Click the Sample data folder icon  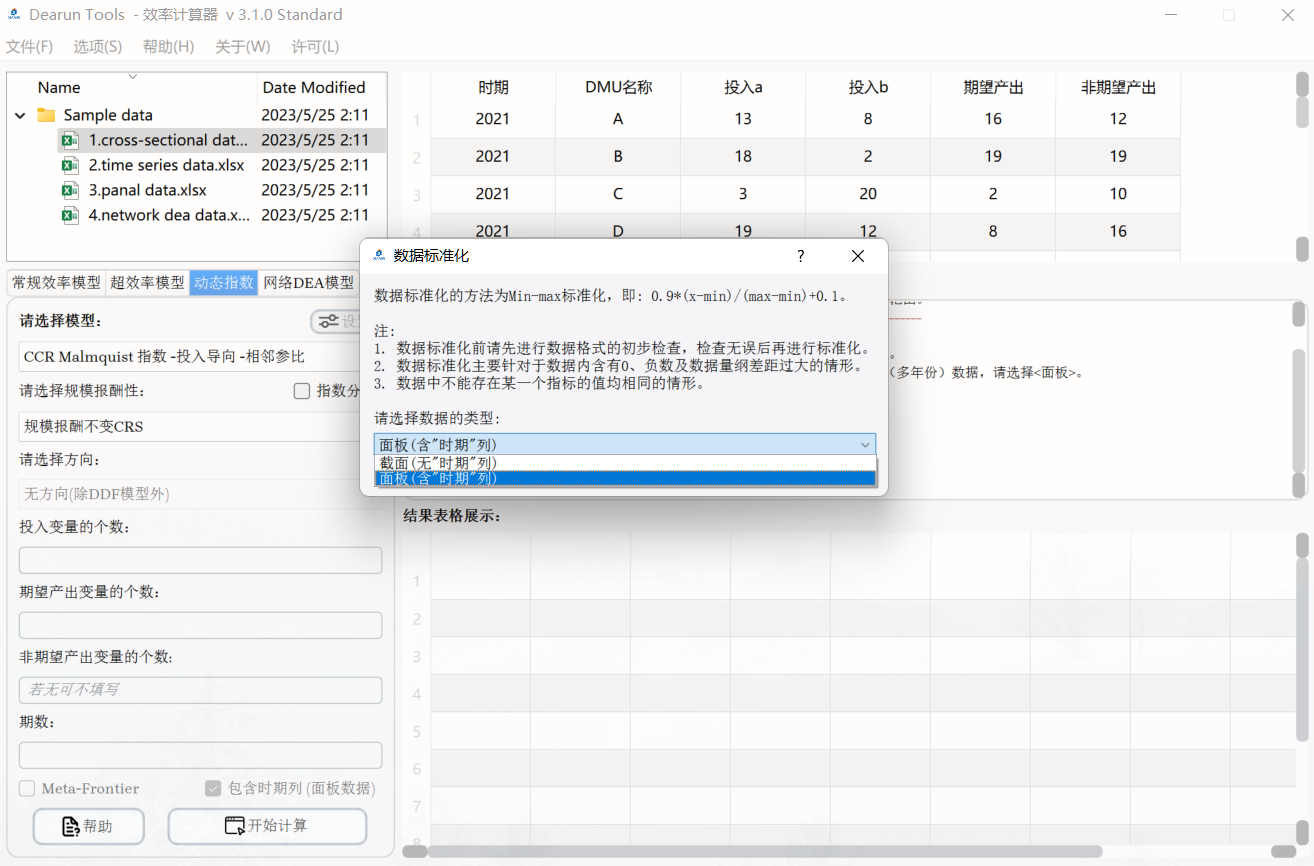(44, 114)
